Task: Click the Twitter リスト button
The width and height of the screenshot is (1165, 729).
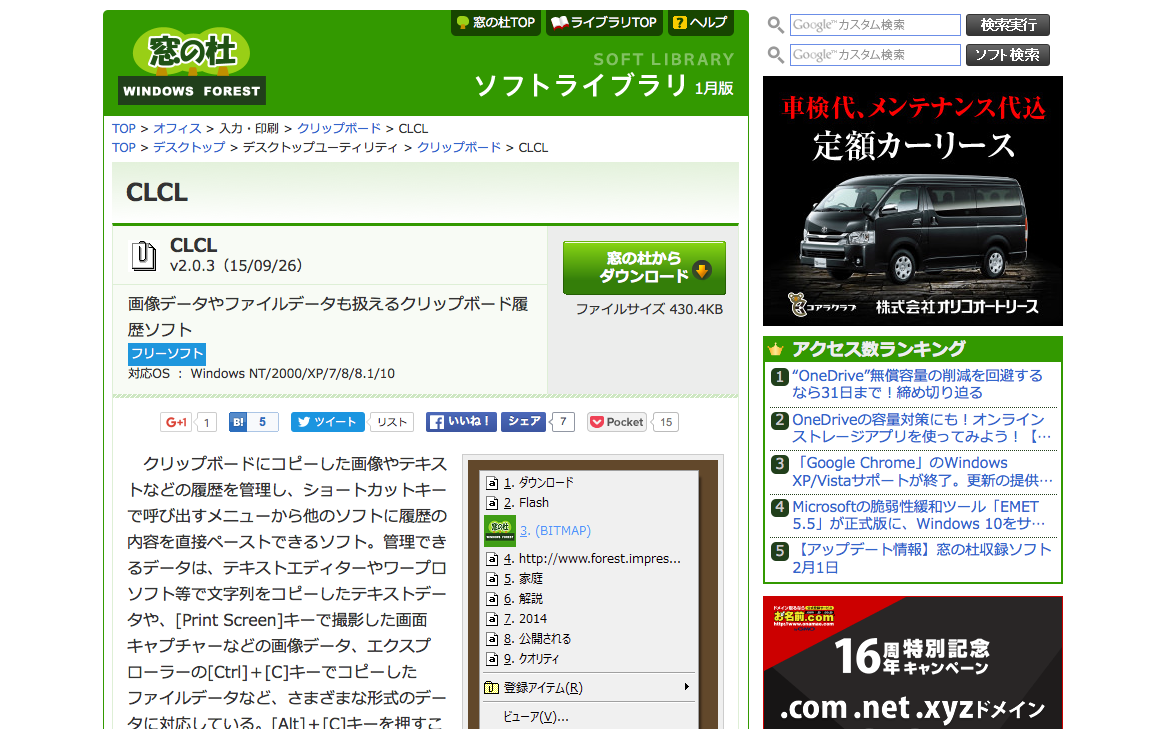Action: click(x=392, y=422)
